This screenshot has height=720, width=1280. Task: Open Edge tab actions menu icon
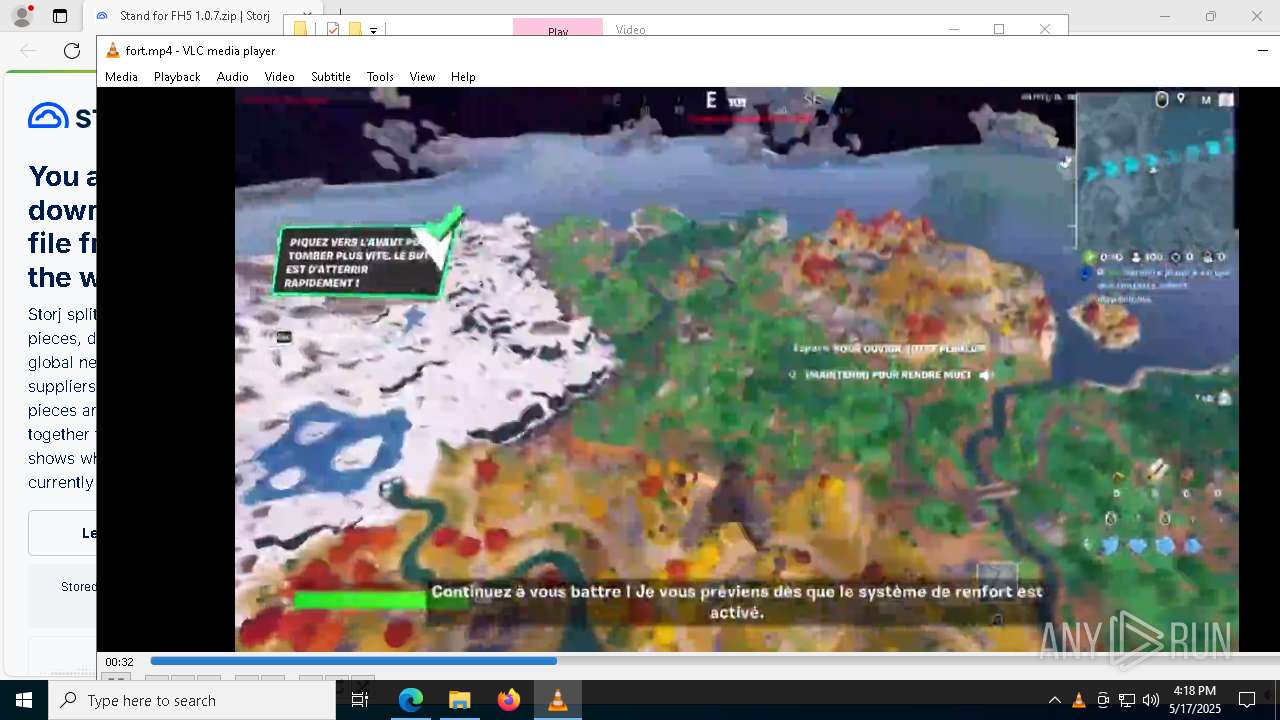pos(60,16)
